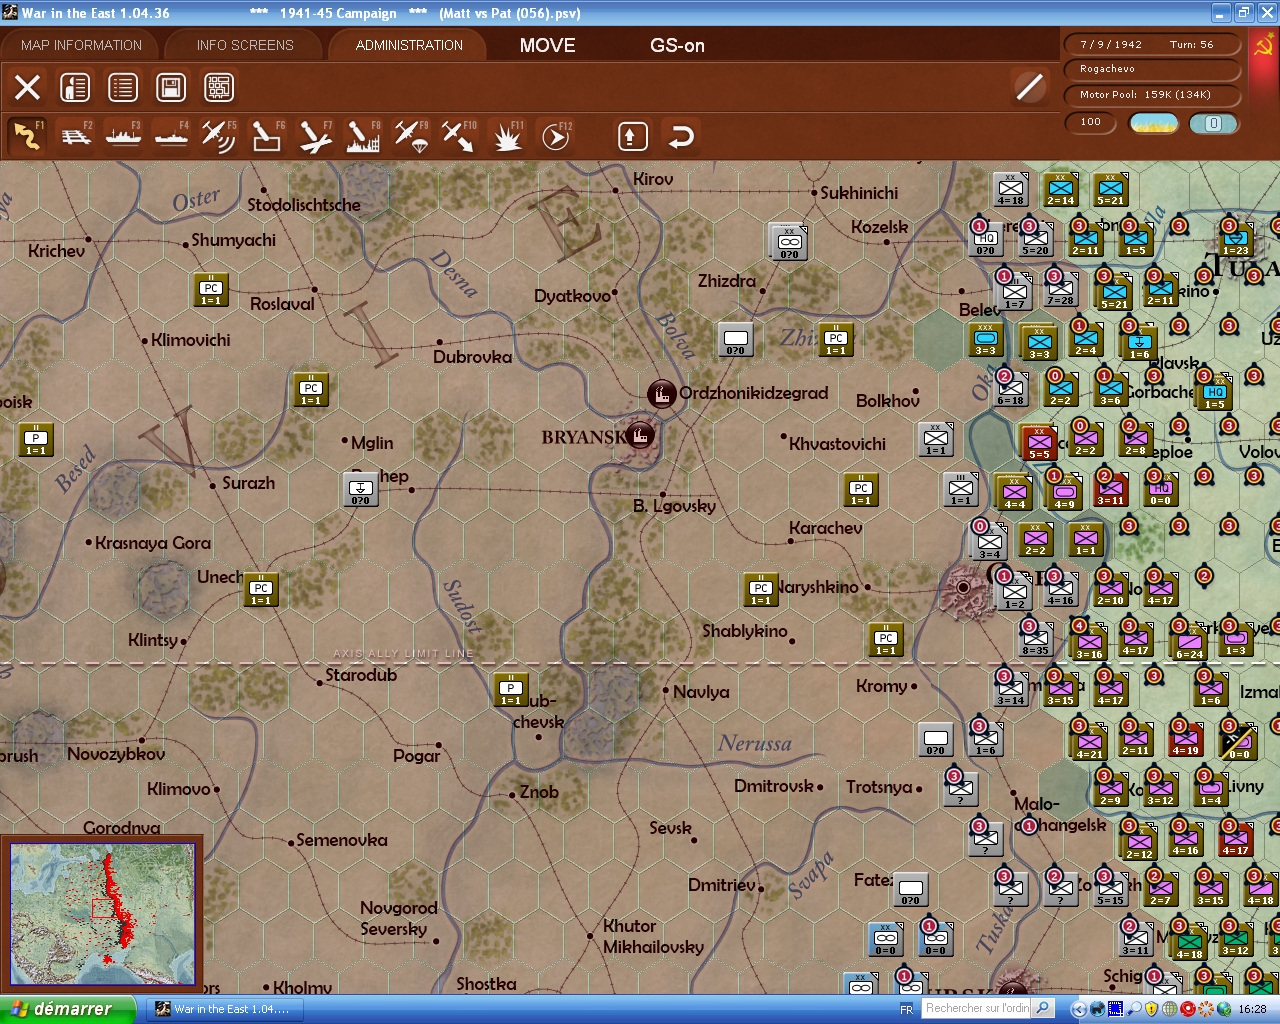Click the undo move arrow icon
The height and width of the screenshot is (1024, 1280).
[681, 136]
